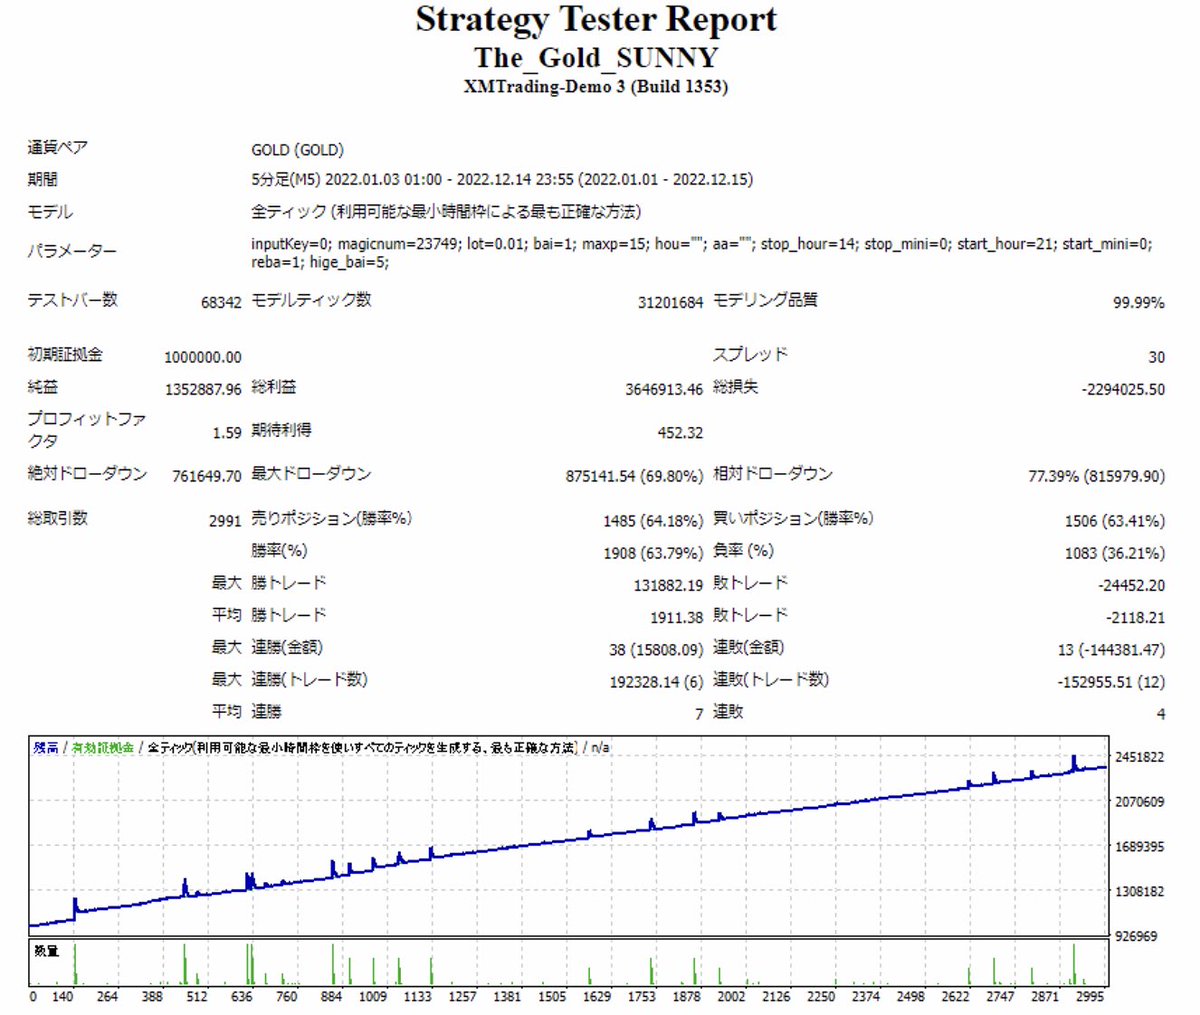Click gross profit 3646913.46
Viewport: 1200px width, 1015px height.
tap(664, 389)
